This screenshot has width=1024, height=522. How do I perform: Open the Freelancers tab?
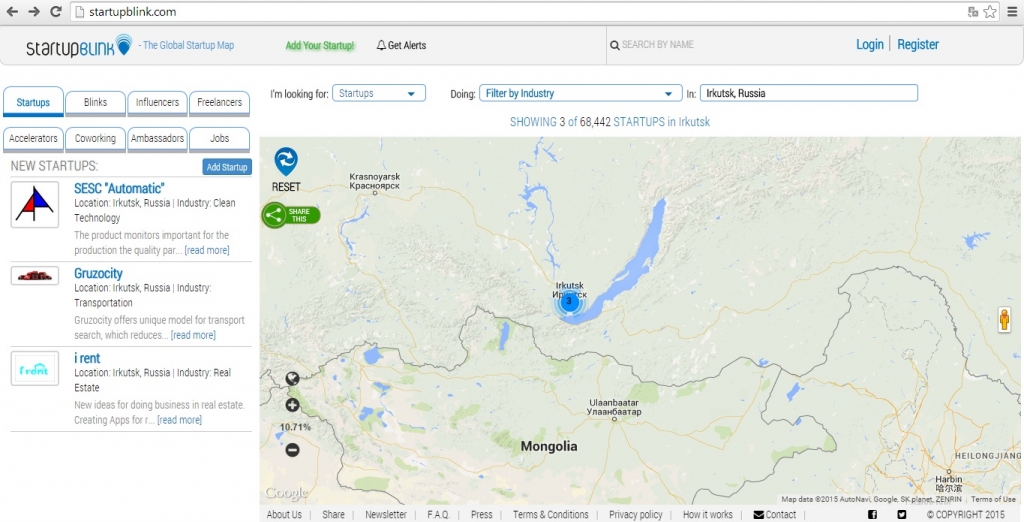coord(219,103)
